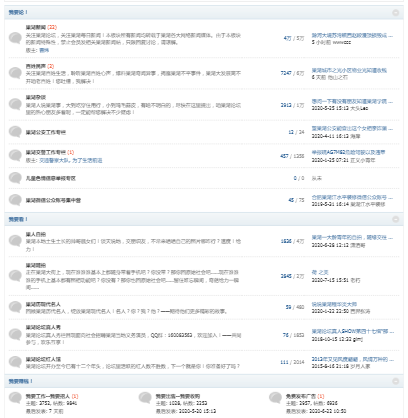The height and width of the screenshot is (418, 408).
Task: Click bubble icon of forum with 111 / 2014
Action: pos(15,362)
